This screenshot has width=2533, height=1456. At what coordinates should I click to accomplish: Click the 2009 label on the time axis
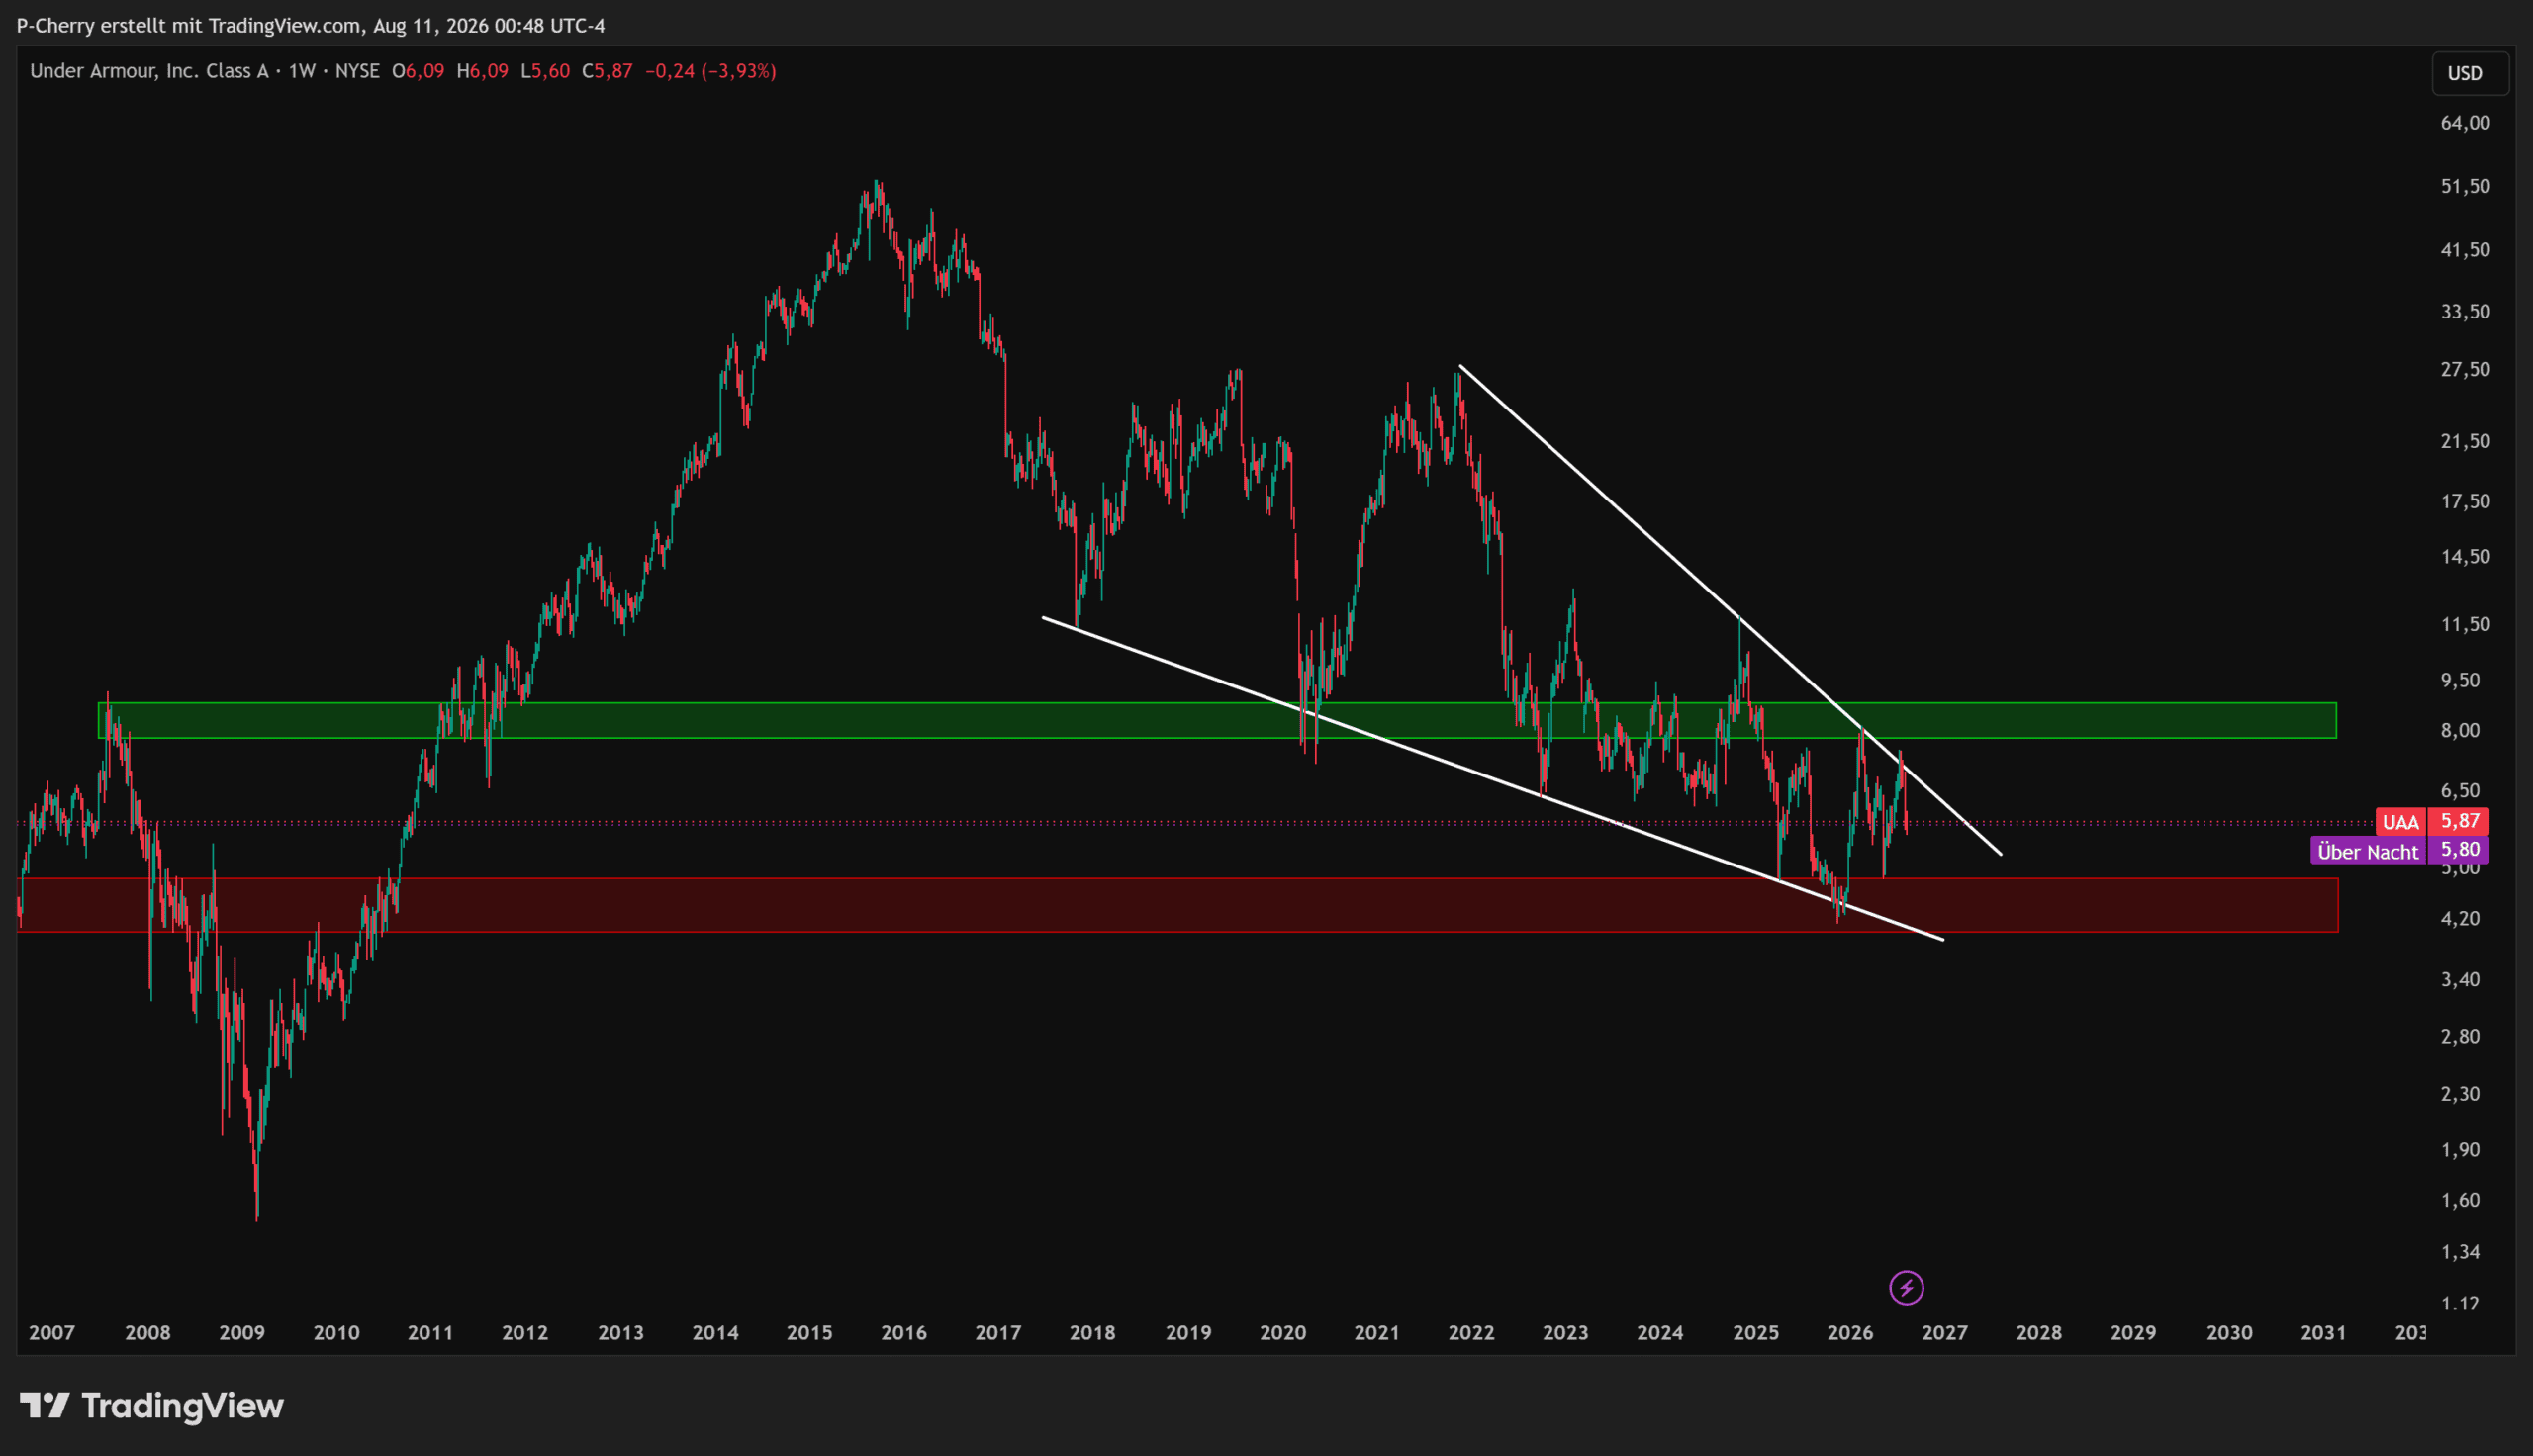(241, 1333)
